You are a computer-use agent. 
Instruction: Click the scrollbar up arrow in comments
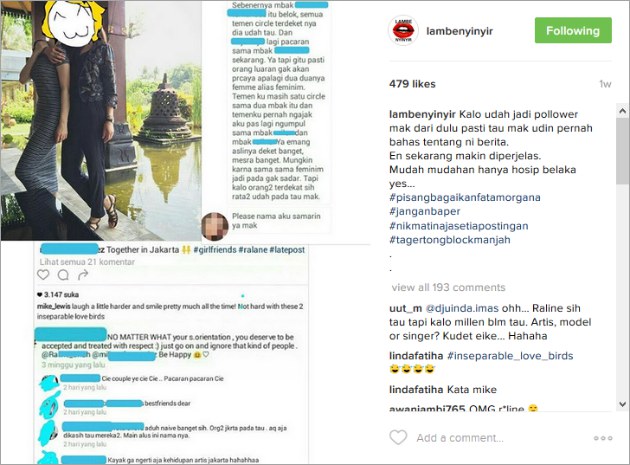tap(622, 111)
